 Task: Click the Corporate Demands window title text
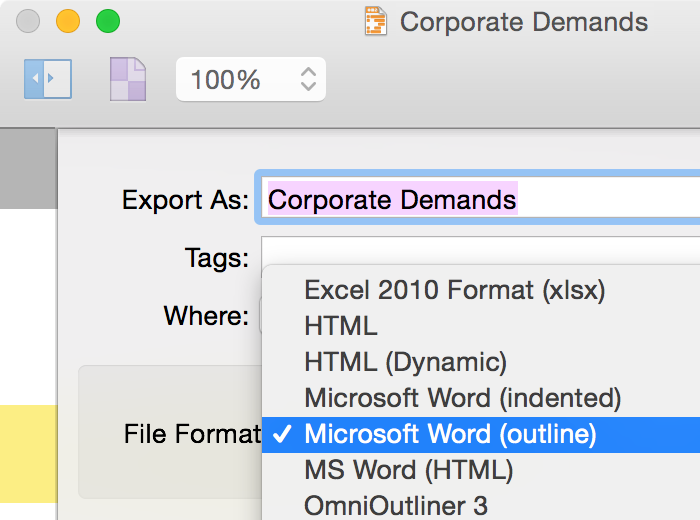[524, 22]
